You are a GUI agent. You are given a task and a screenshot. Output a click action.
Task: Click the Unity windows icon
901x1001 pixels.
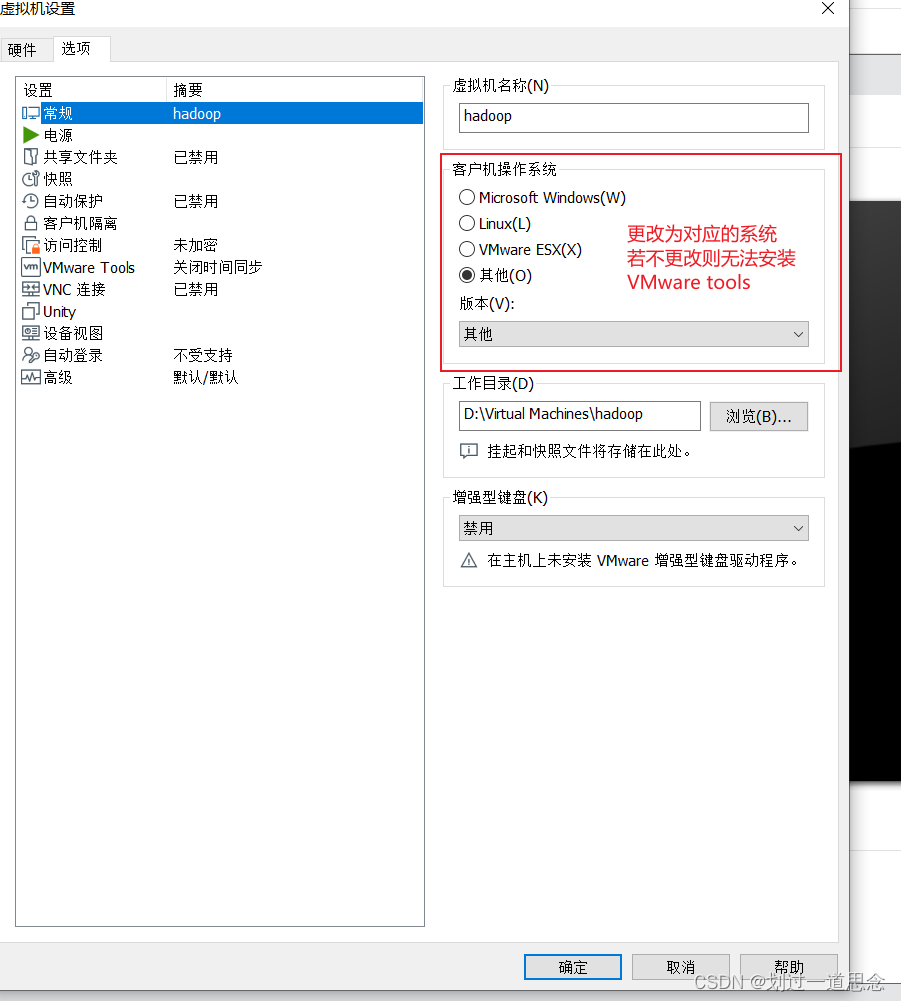click(31, 312)
